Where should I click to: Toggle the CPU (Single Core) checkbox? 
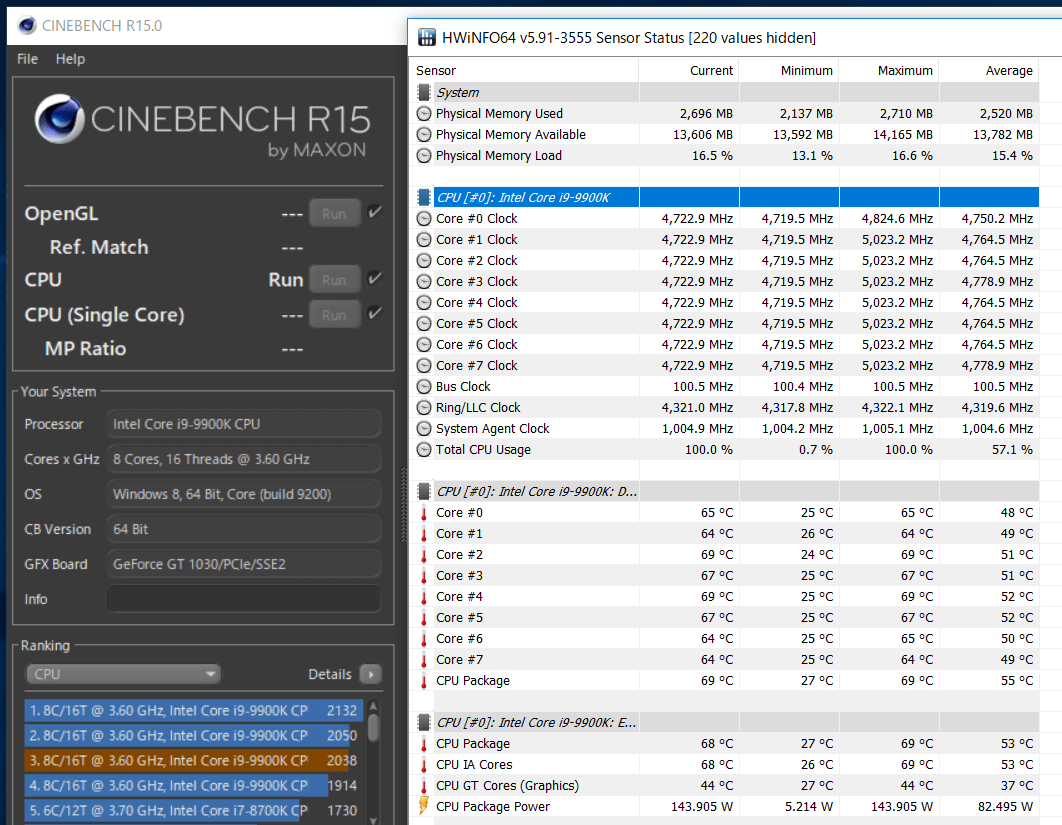pyautogui.click(x=374, y=313)
